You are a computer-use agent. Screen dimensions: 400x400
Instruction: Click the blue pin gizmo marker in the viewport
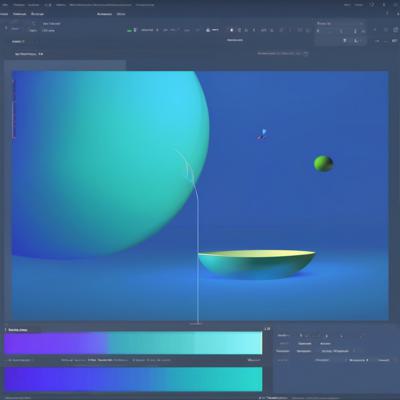(264, 133)
